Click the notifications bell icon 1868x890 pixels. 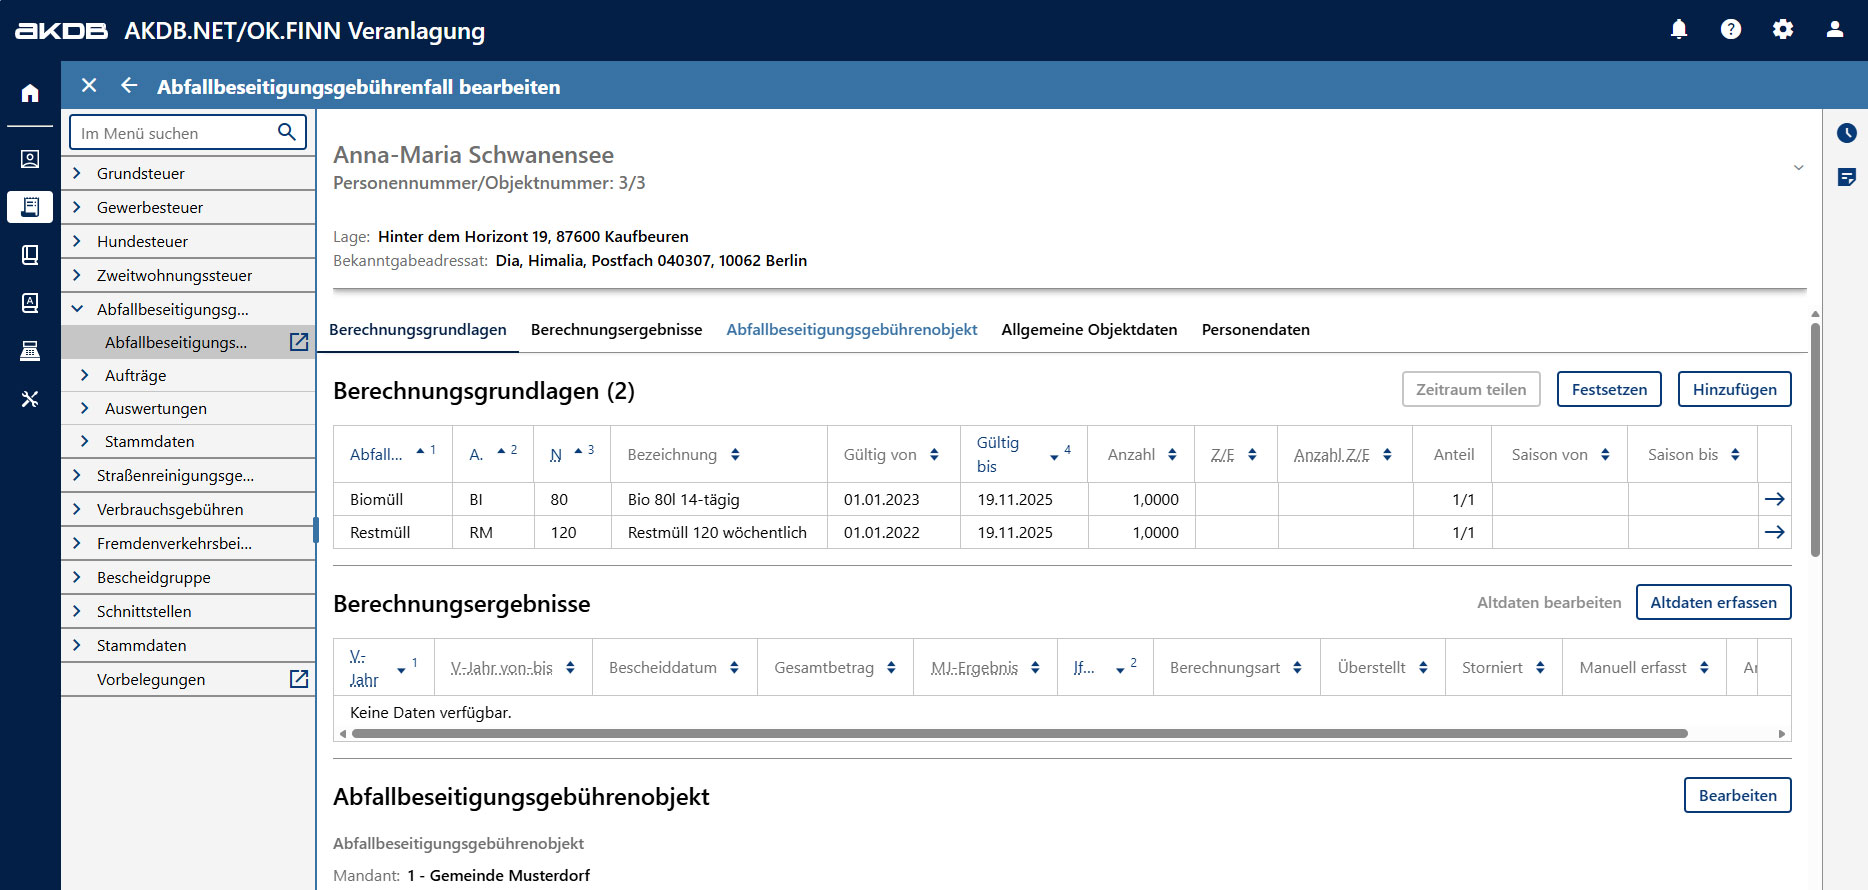(1679, 30)
